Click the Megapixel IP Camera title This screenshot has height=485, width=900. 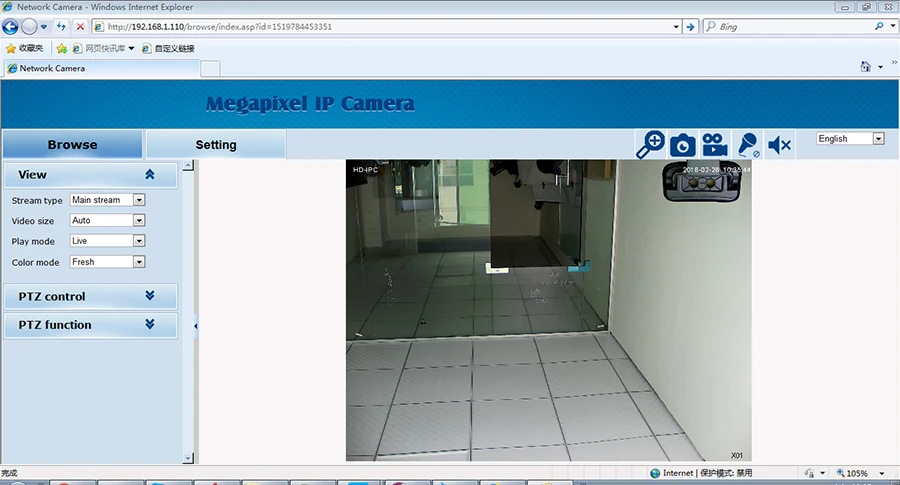(310, 104)
